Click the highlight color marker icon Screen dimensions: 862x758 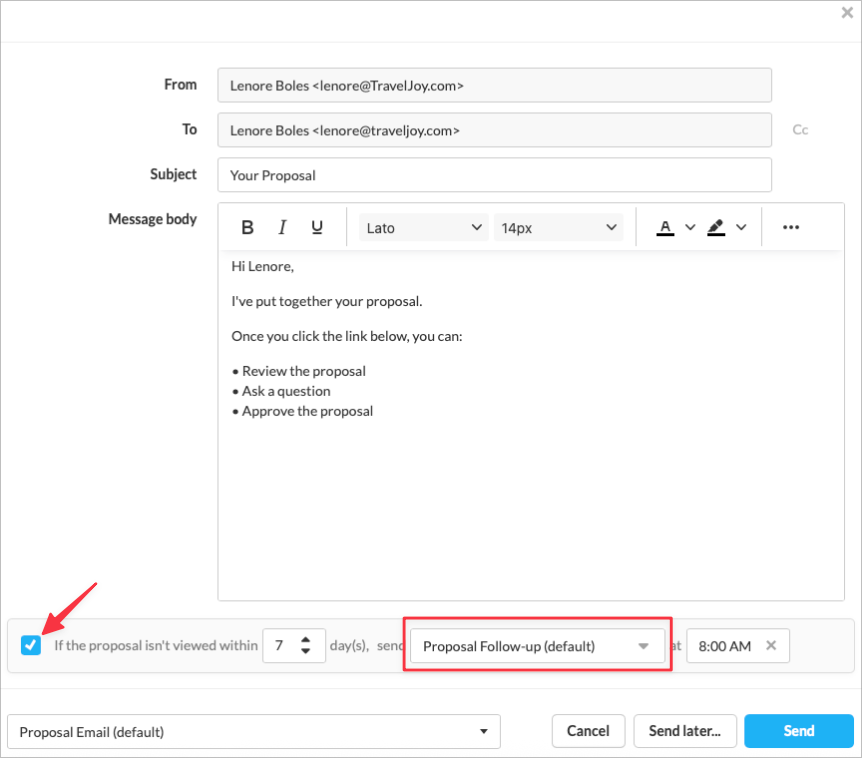coord(715,228)
